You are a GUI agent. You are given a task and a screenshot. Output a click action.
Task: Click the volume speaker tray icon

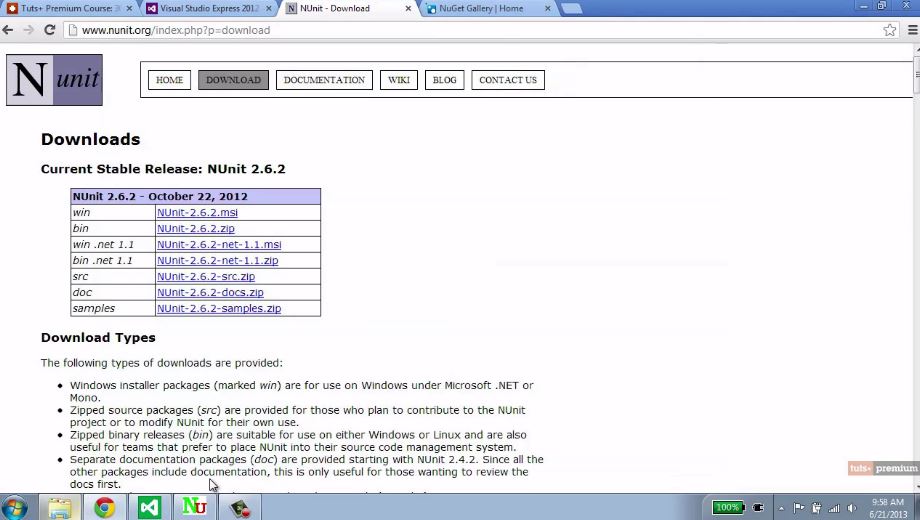click(852, 508)
